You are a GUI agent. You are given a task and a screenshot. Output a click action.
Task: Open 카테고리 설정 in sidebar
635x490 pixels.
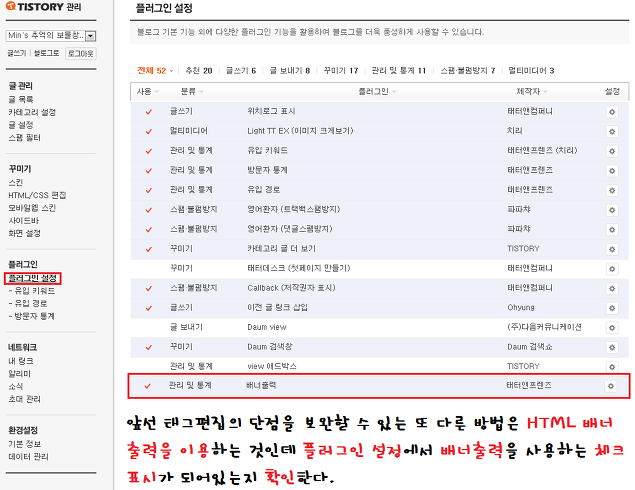click(32, 112)
